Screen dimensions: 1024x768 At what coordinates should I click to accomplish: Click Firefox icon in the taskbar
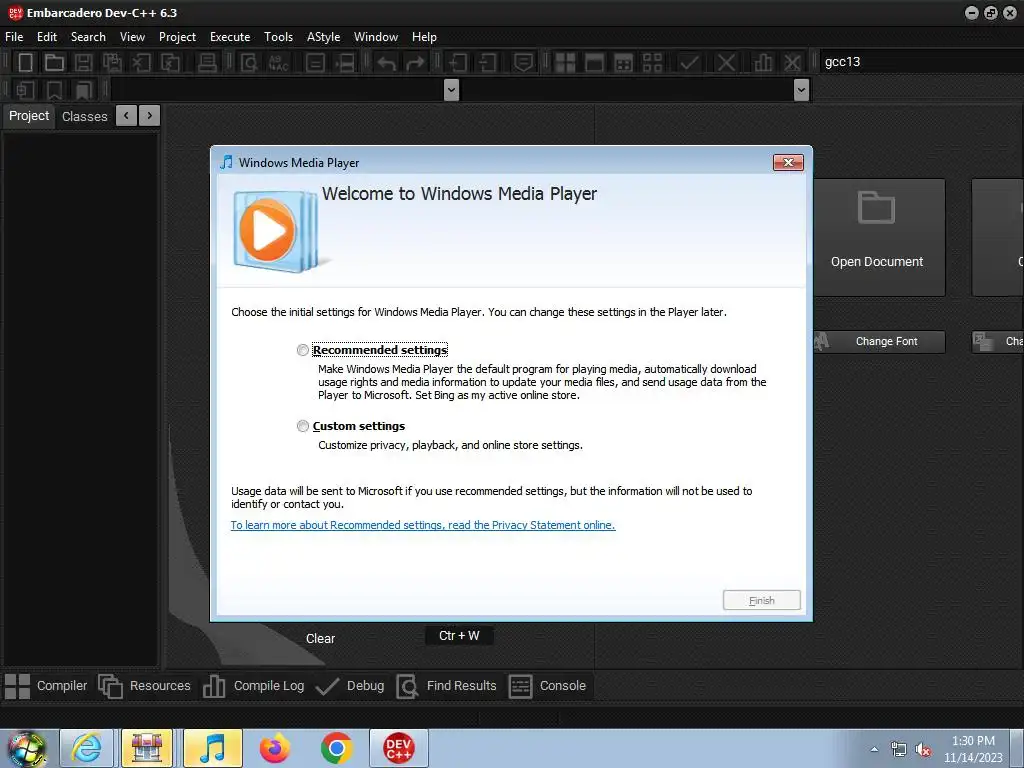274,748
